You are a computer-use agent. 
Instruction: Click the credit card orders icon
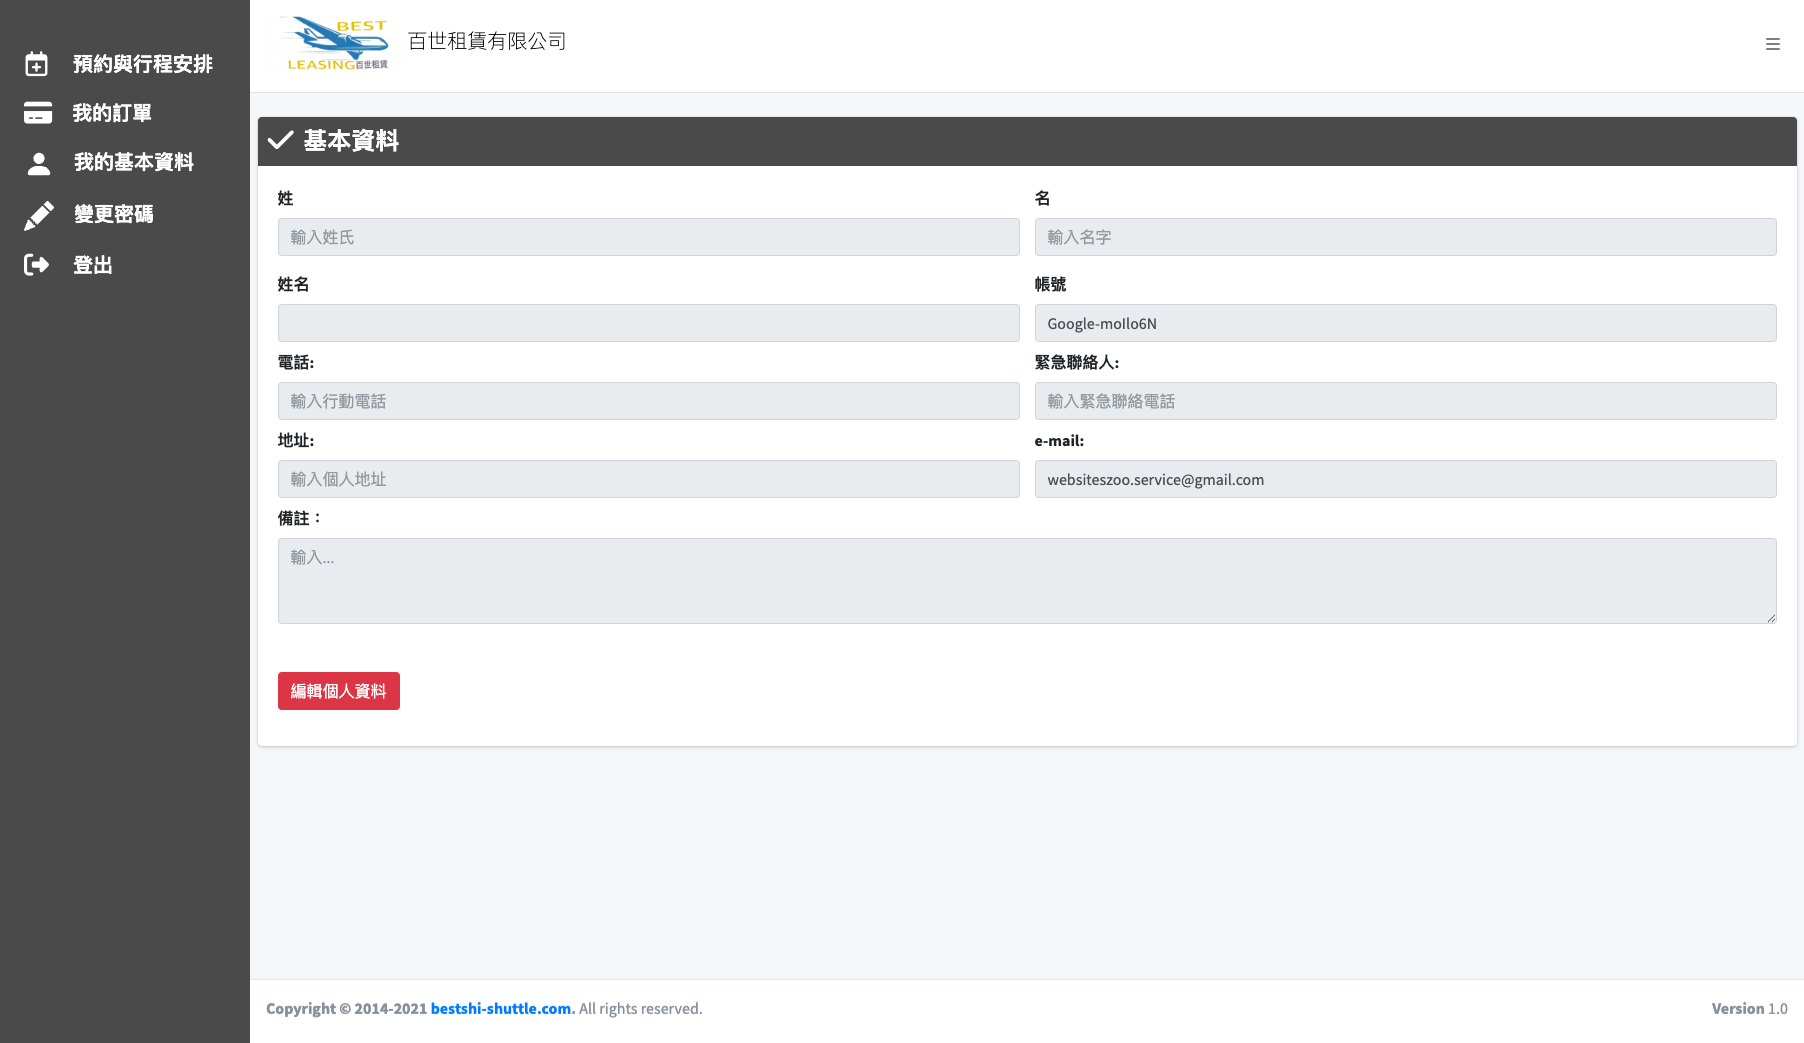coord(38,113)
